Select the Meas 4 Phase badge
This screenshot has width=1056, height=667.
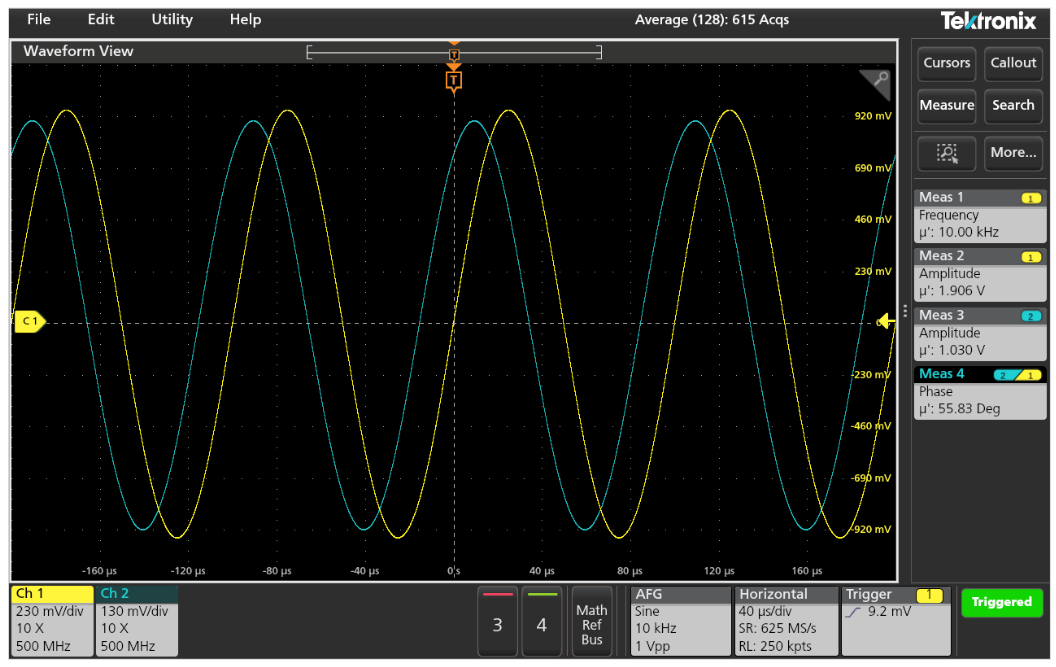(978, 392)
